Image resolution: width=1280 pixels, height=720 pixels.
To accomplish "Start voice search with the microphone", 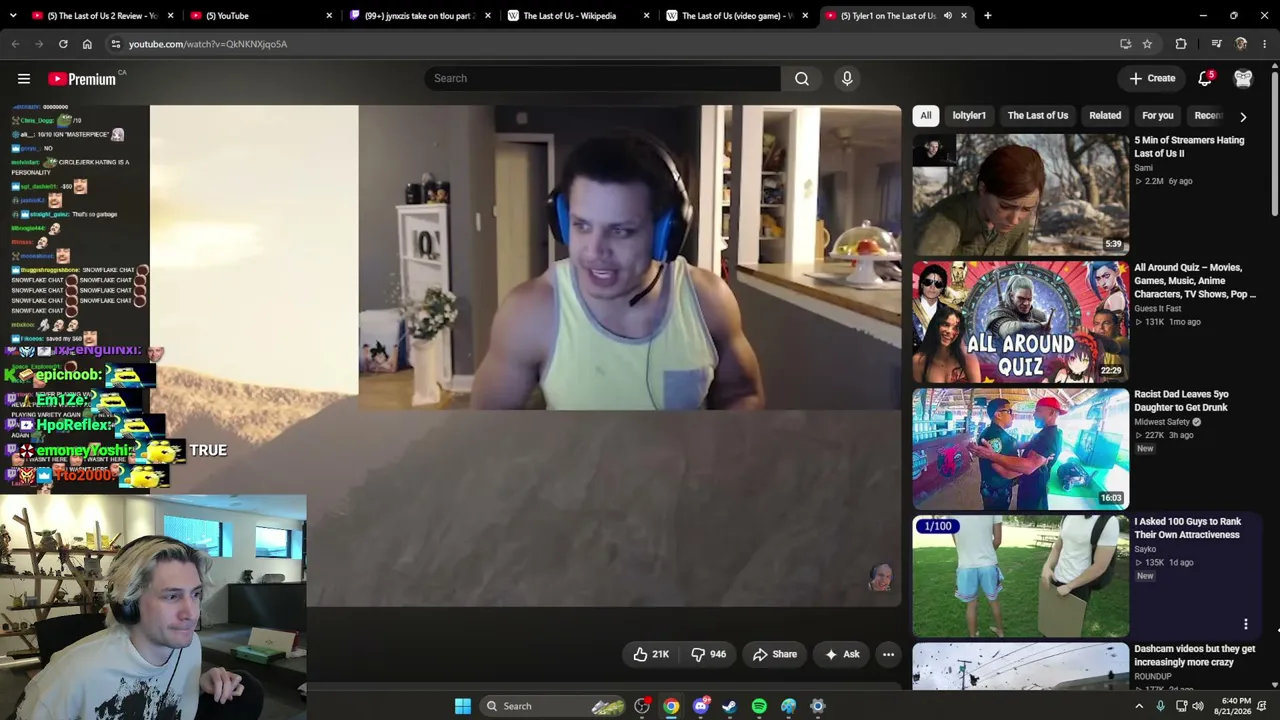I will point(847,79).
